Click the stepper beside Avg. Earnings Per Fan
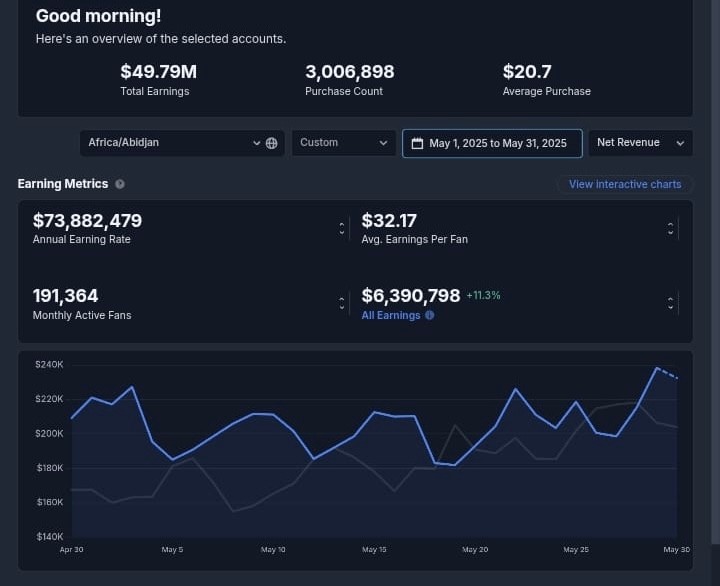 pyautogui.click(x=670, y=228)
